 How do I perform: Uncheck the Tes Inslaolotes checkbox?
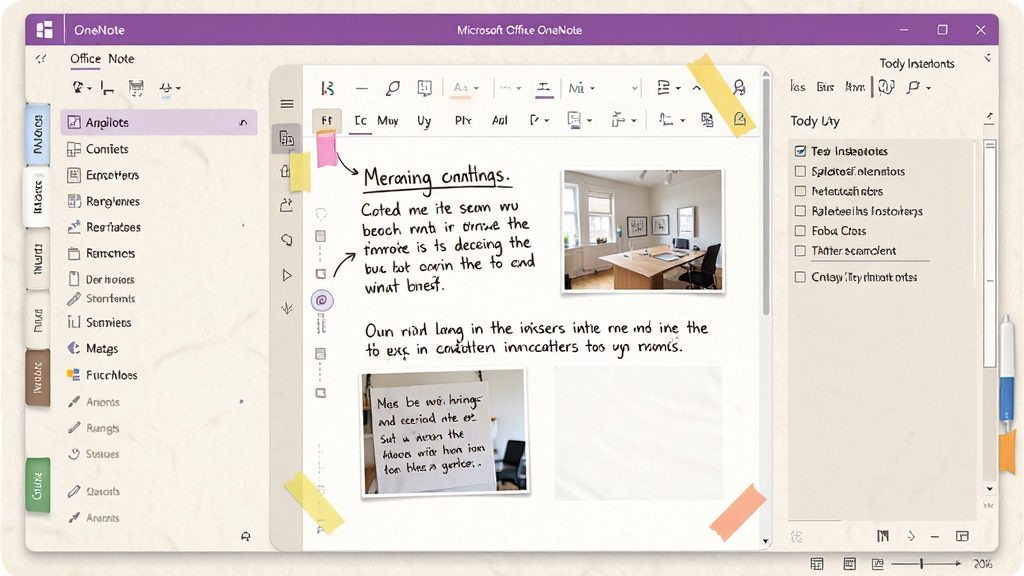click(800, 151)
